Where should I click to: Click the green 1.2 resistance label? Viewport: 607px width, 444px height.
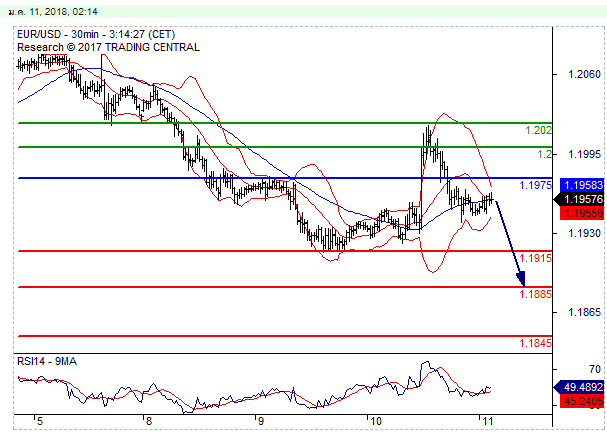[544, 154]
